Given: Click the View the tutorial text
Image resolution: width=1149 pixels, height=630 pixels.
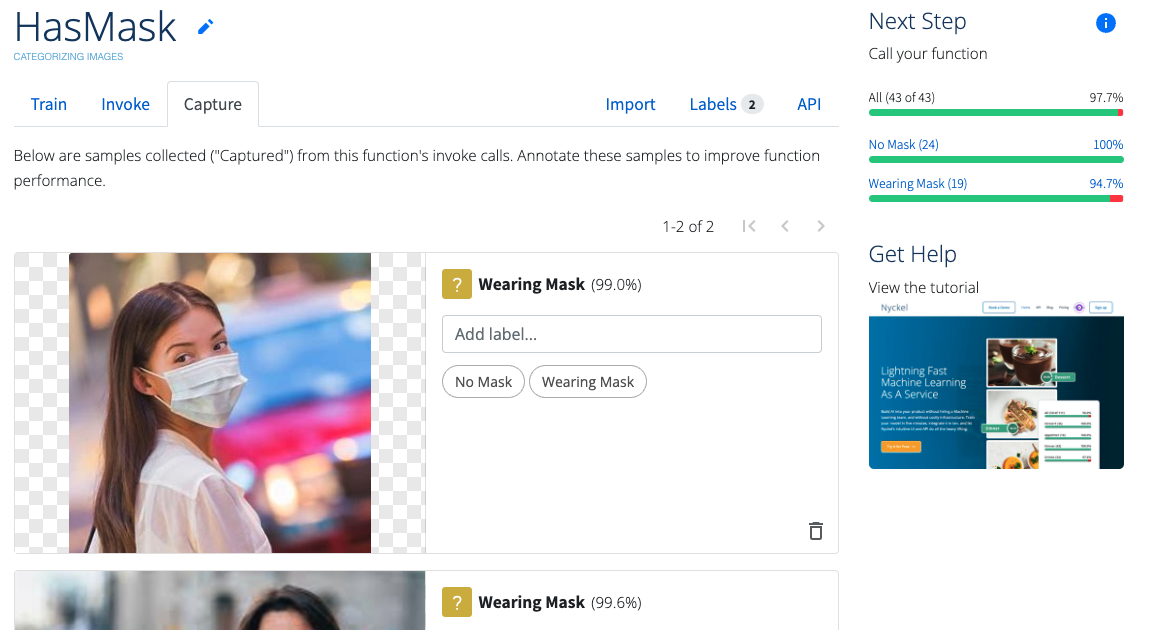Looking at the screenshot, I should click(923, 287).
